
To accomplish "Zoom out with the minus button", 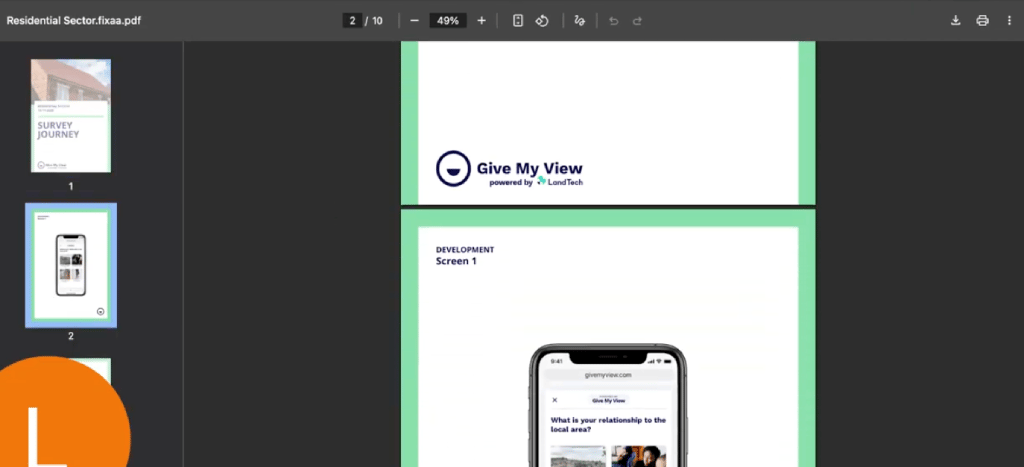I will pyautogui.click(x=414, y=21).
